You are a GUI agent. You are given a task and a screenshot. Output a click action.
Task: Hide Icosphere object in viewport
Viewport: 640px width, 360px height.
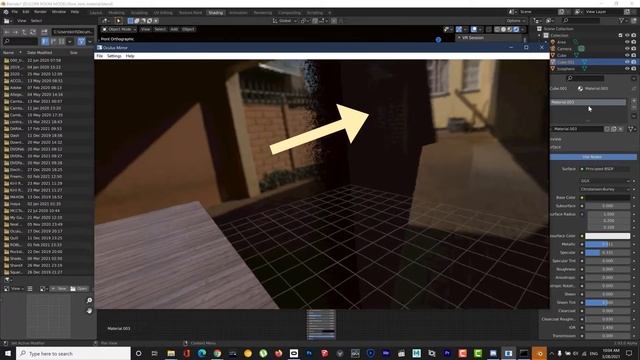click(x=627, y=69)
